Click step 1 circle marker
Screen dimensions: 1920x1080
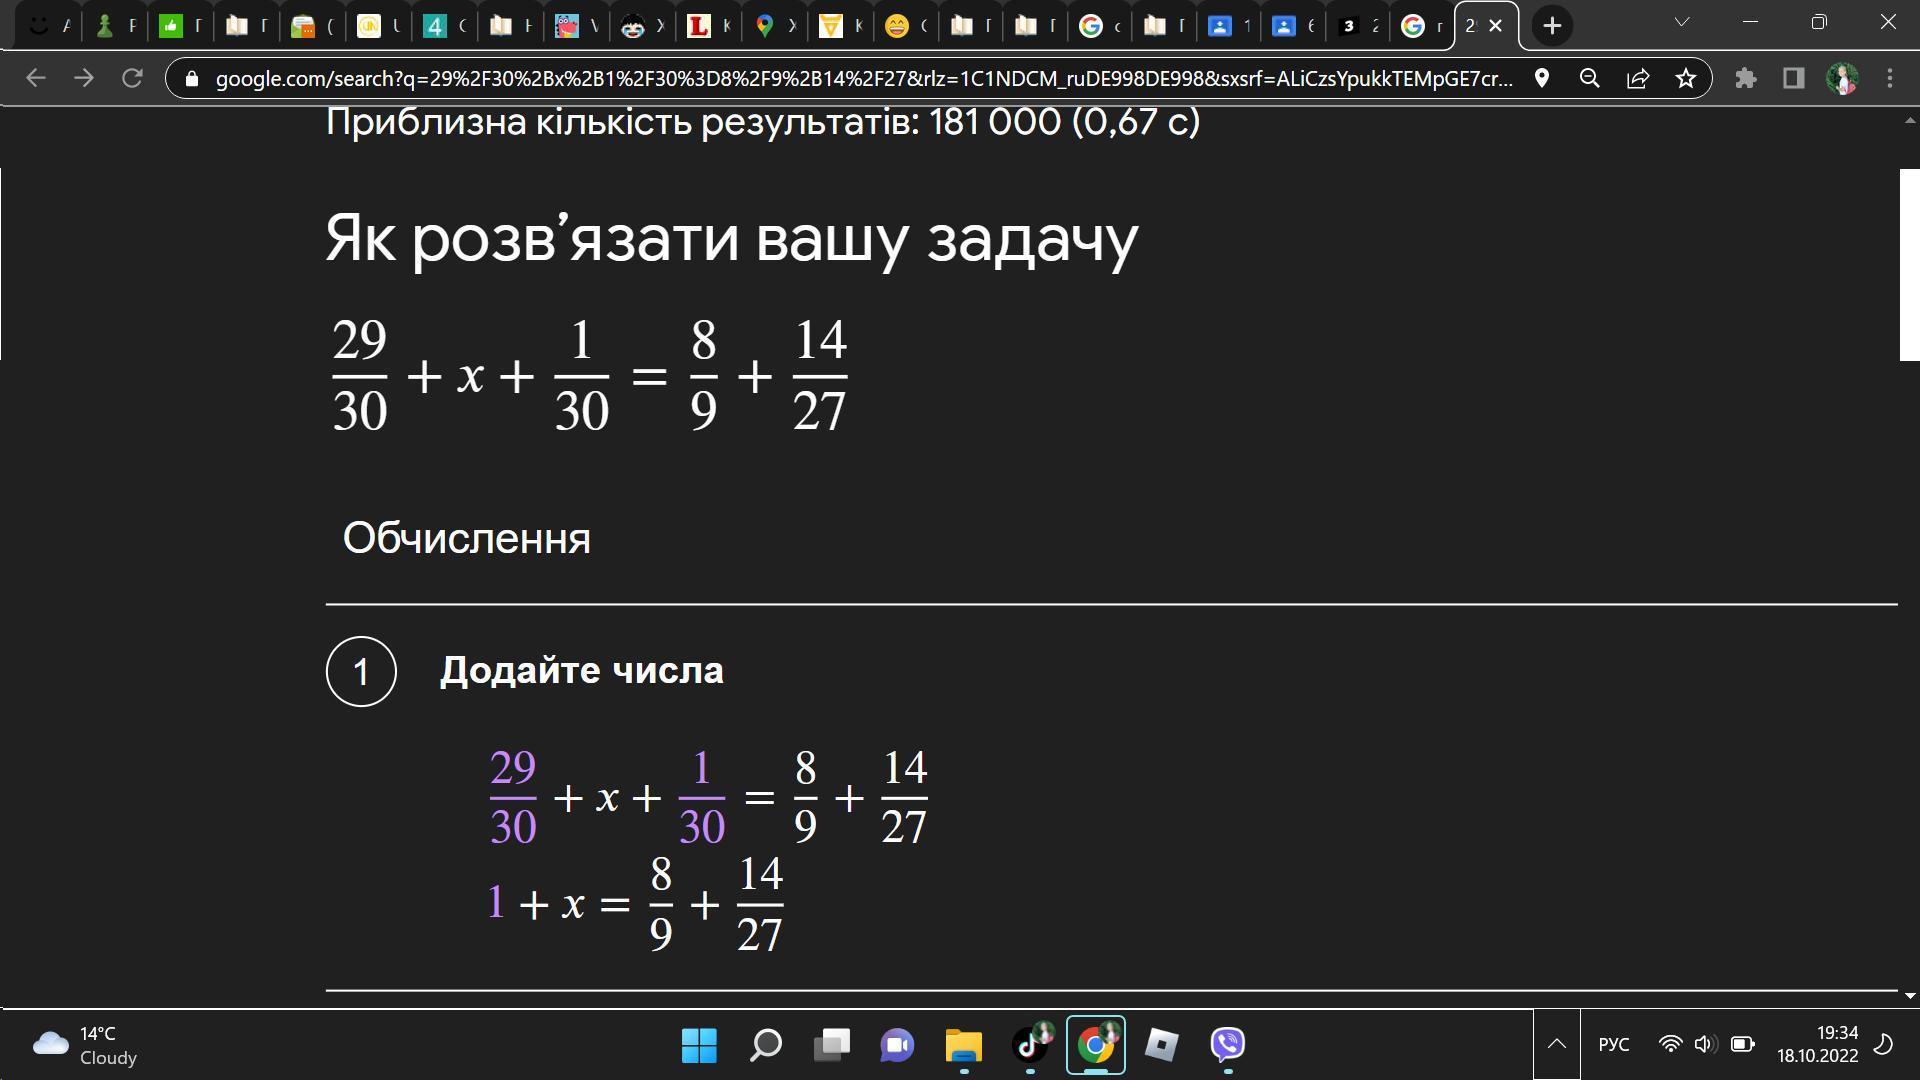361,671
